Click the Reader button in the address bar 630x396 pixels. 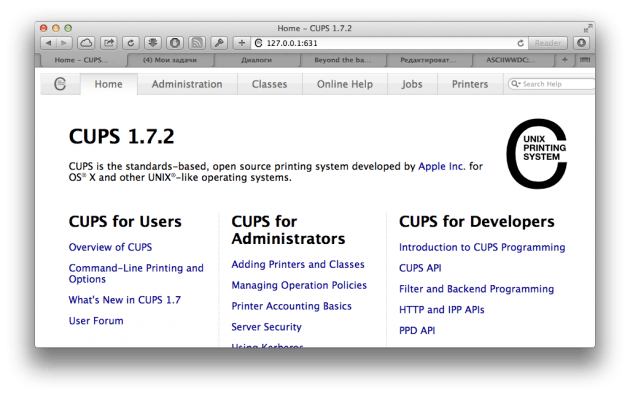click(548, 43)
